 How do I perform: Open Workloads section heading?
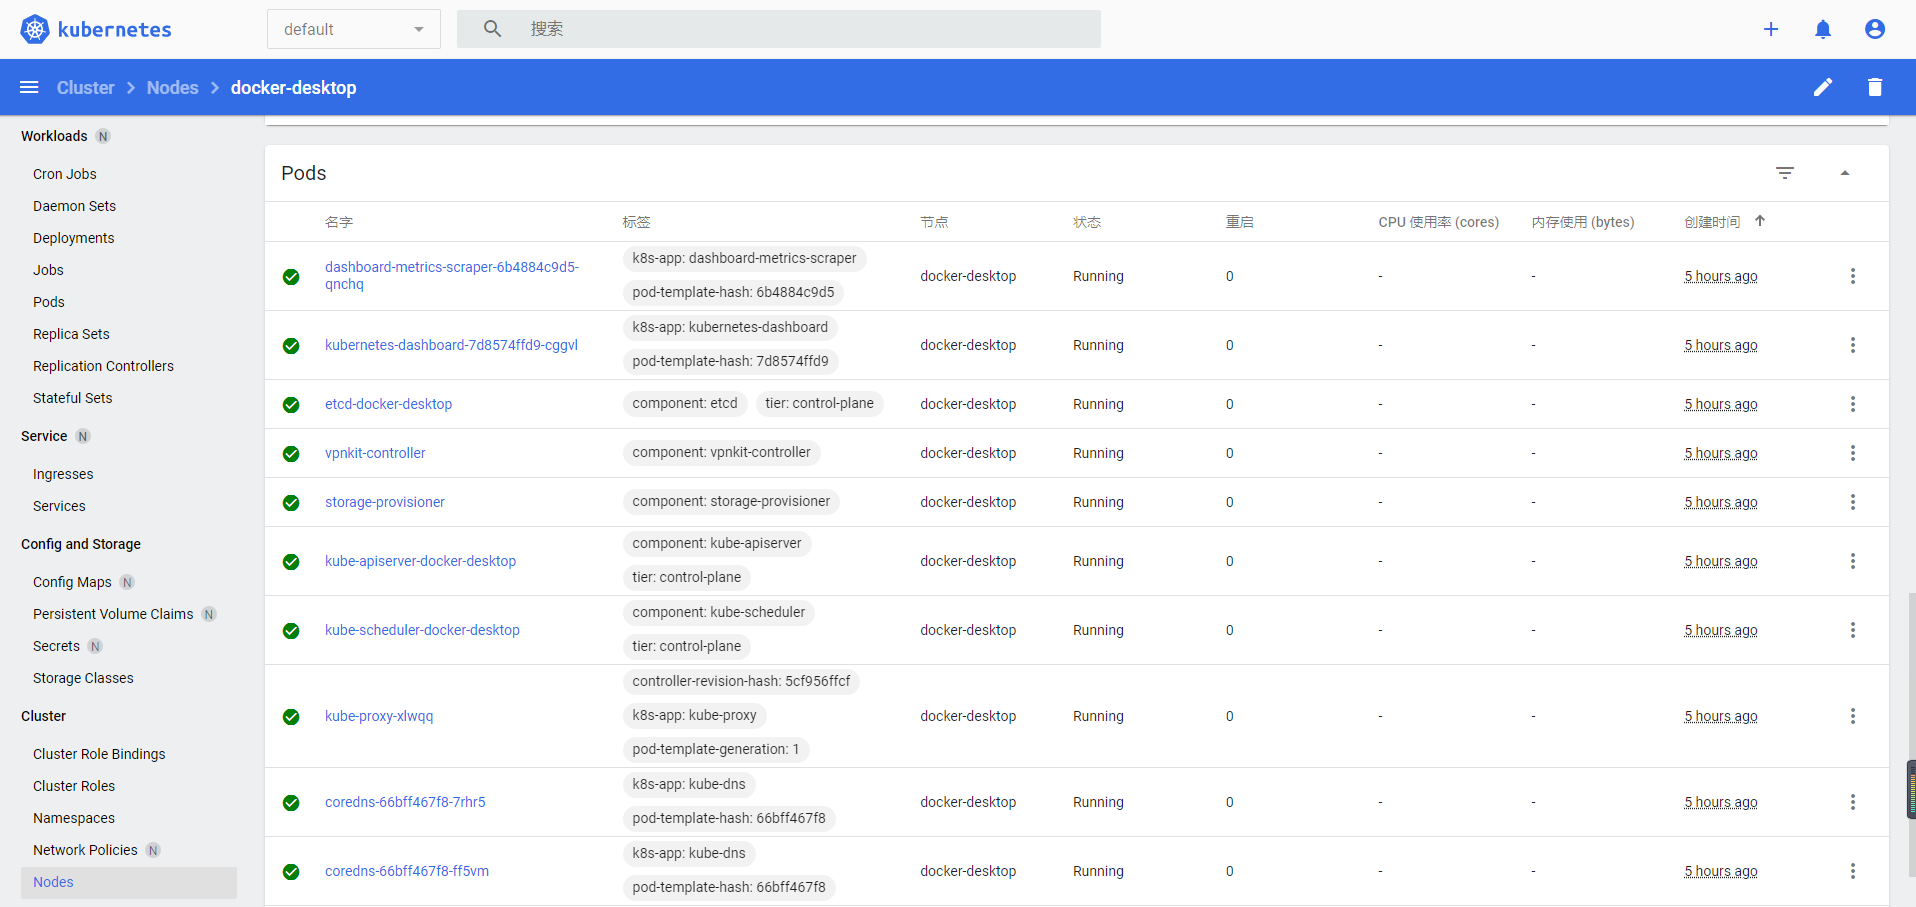tap(54, 136)
